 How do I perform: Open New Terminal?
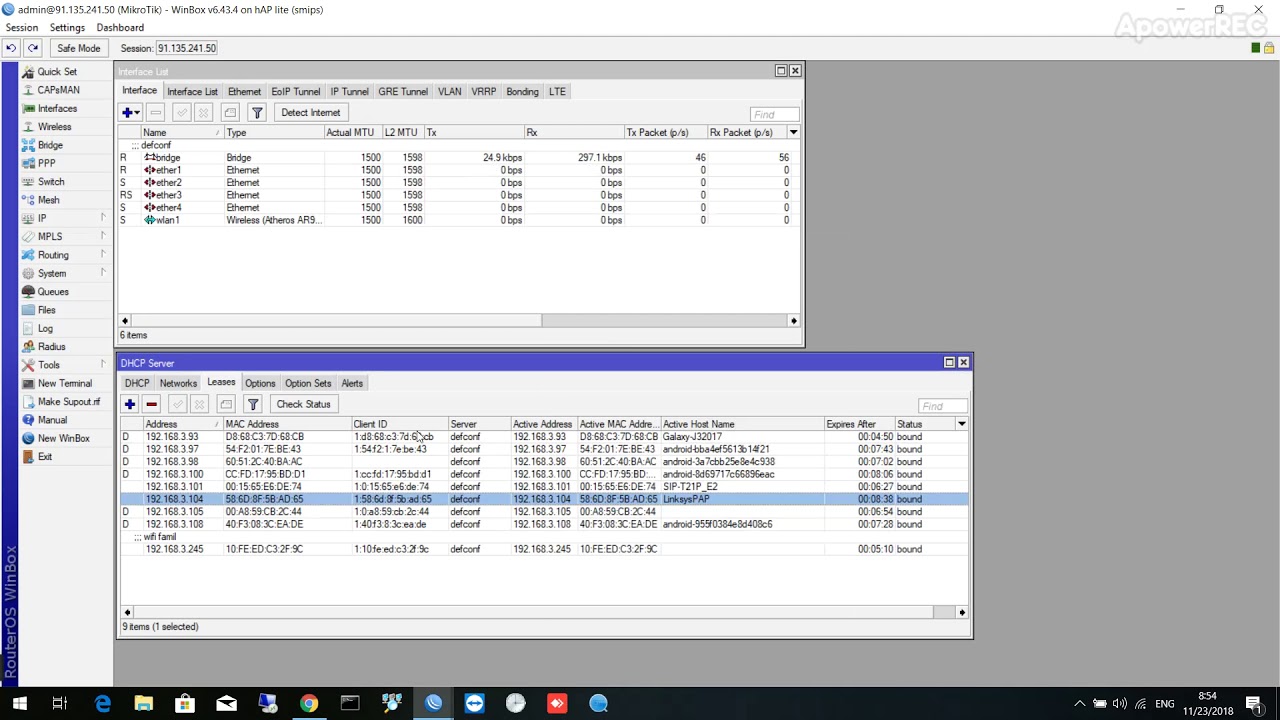64,383
